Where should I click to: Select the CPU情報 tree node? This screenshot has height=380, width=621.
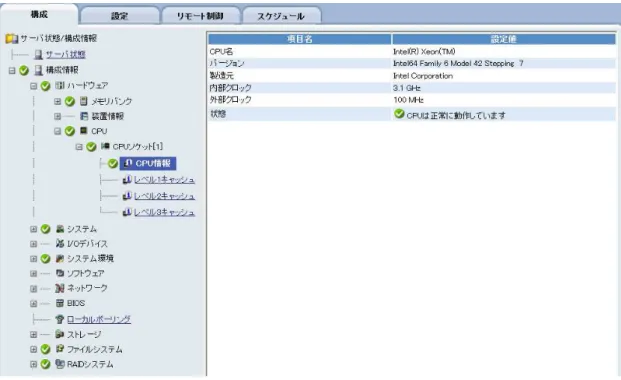click(148, 163)
